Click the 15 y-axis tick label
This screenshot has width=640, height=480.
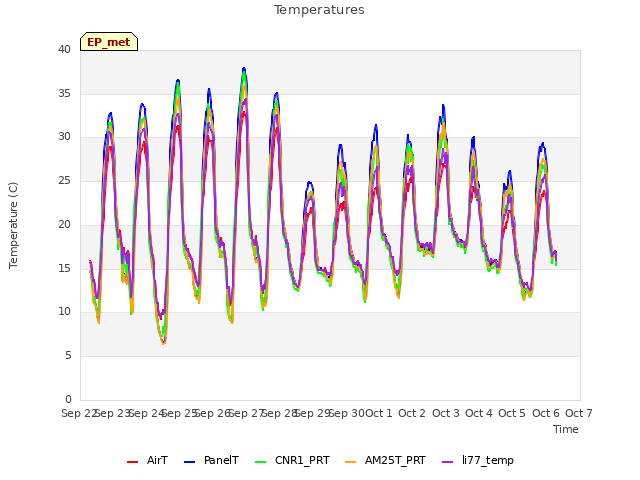tap(64, 268)
